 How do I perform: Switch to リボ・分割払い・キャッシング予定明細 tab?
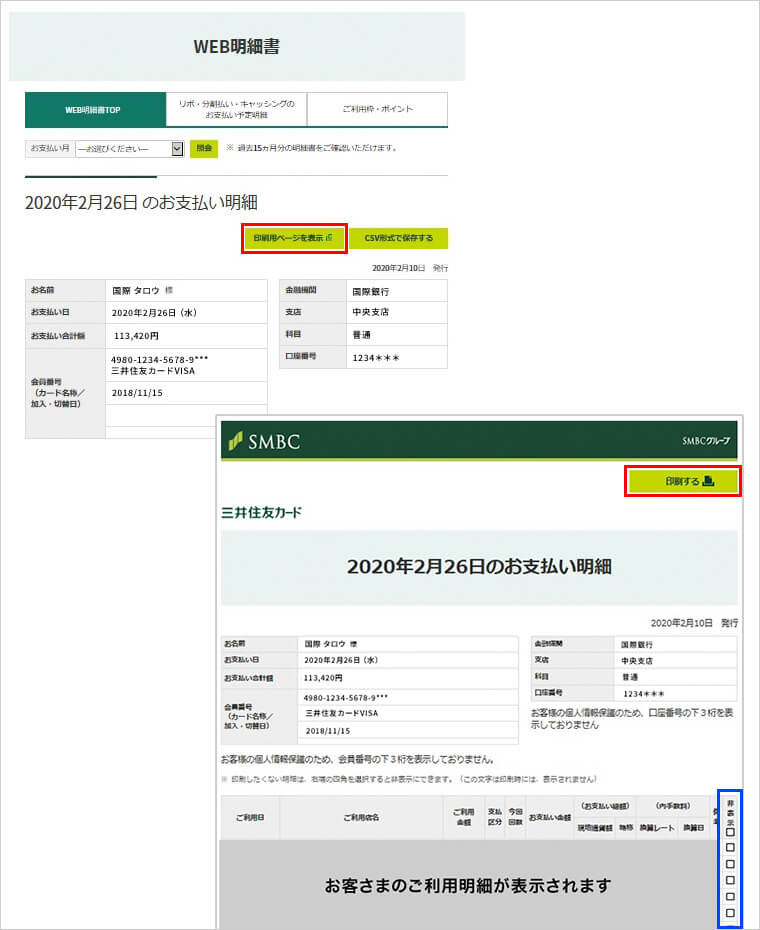coord(236,109)
